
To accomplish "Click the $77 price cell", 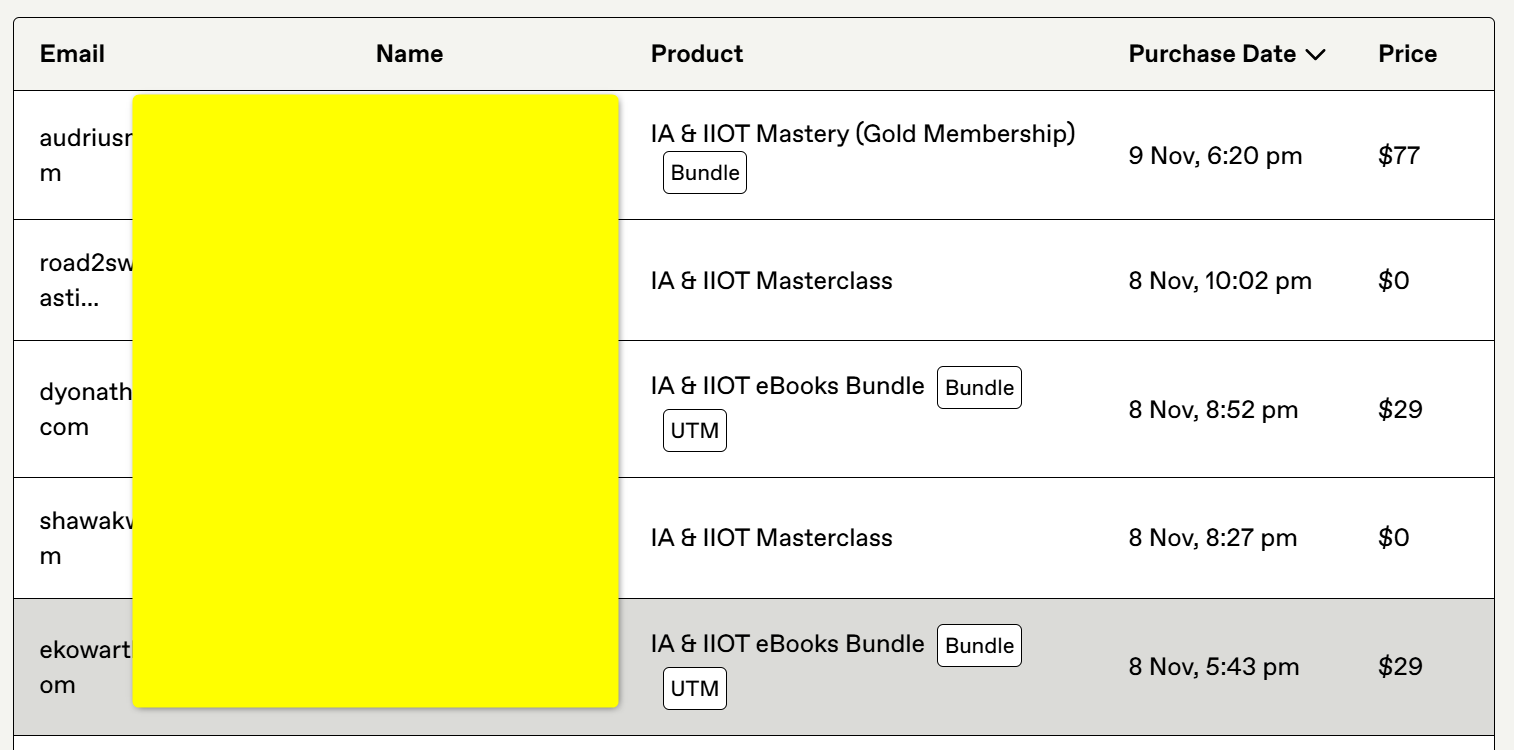I will (x=1398, y=156).
